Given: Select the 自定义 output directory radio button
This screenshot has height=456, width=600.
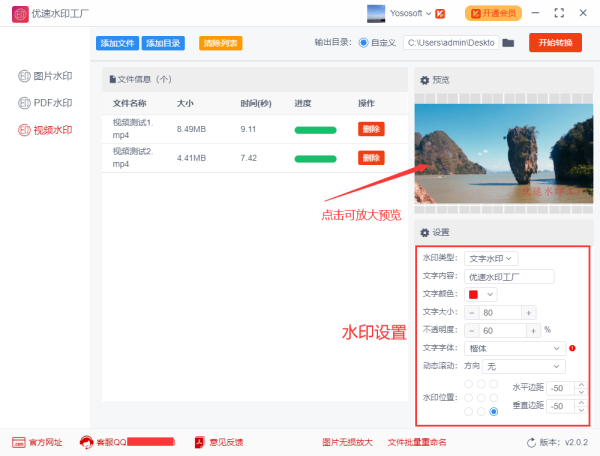Looking at the screenshot, I should tap(364, 42).
